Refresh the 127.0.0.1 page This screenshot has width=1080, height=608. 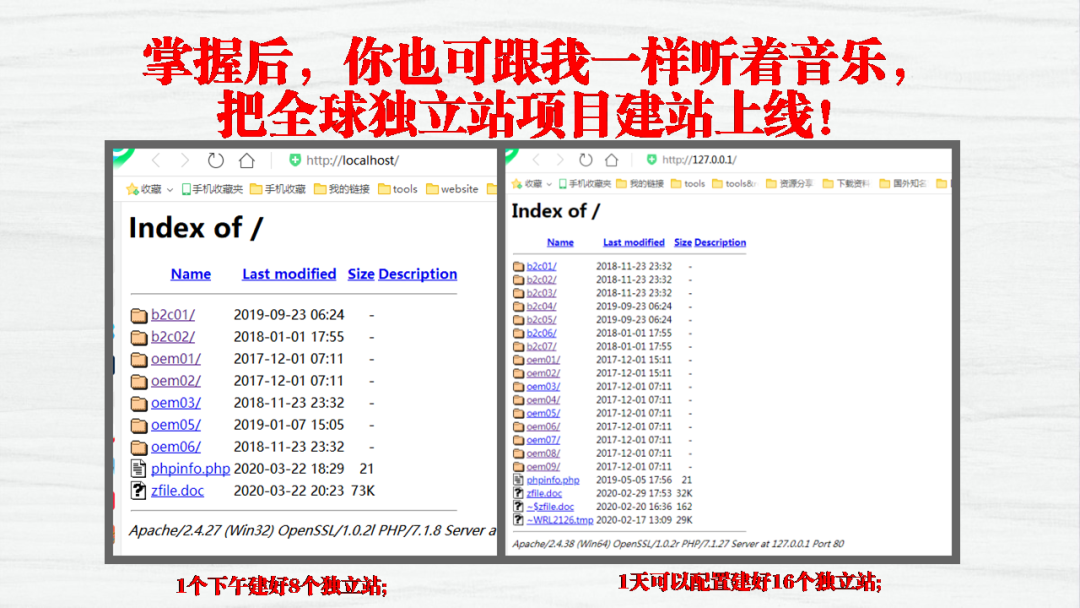click(585, 158)
